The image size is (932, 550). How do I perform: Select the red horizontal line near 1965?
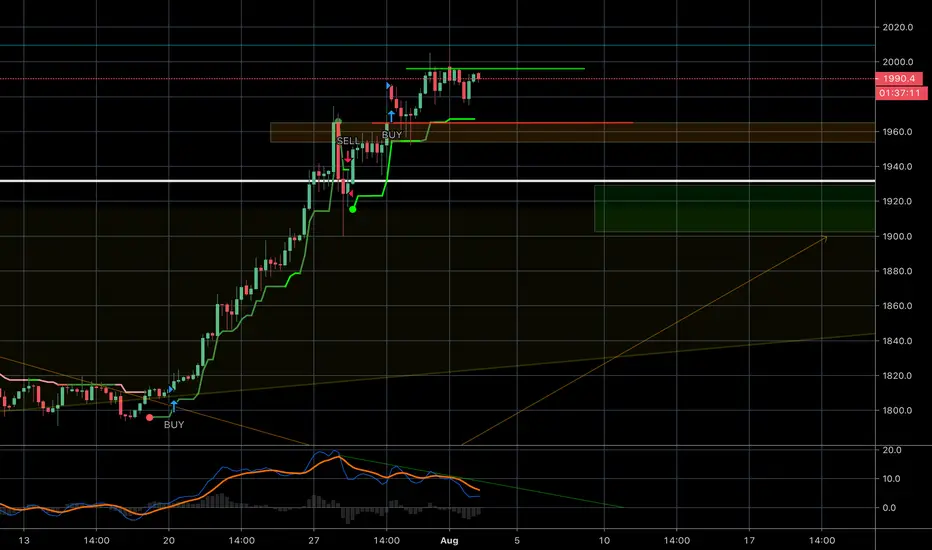click(x=502, y=123)
